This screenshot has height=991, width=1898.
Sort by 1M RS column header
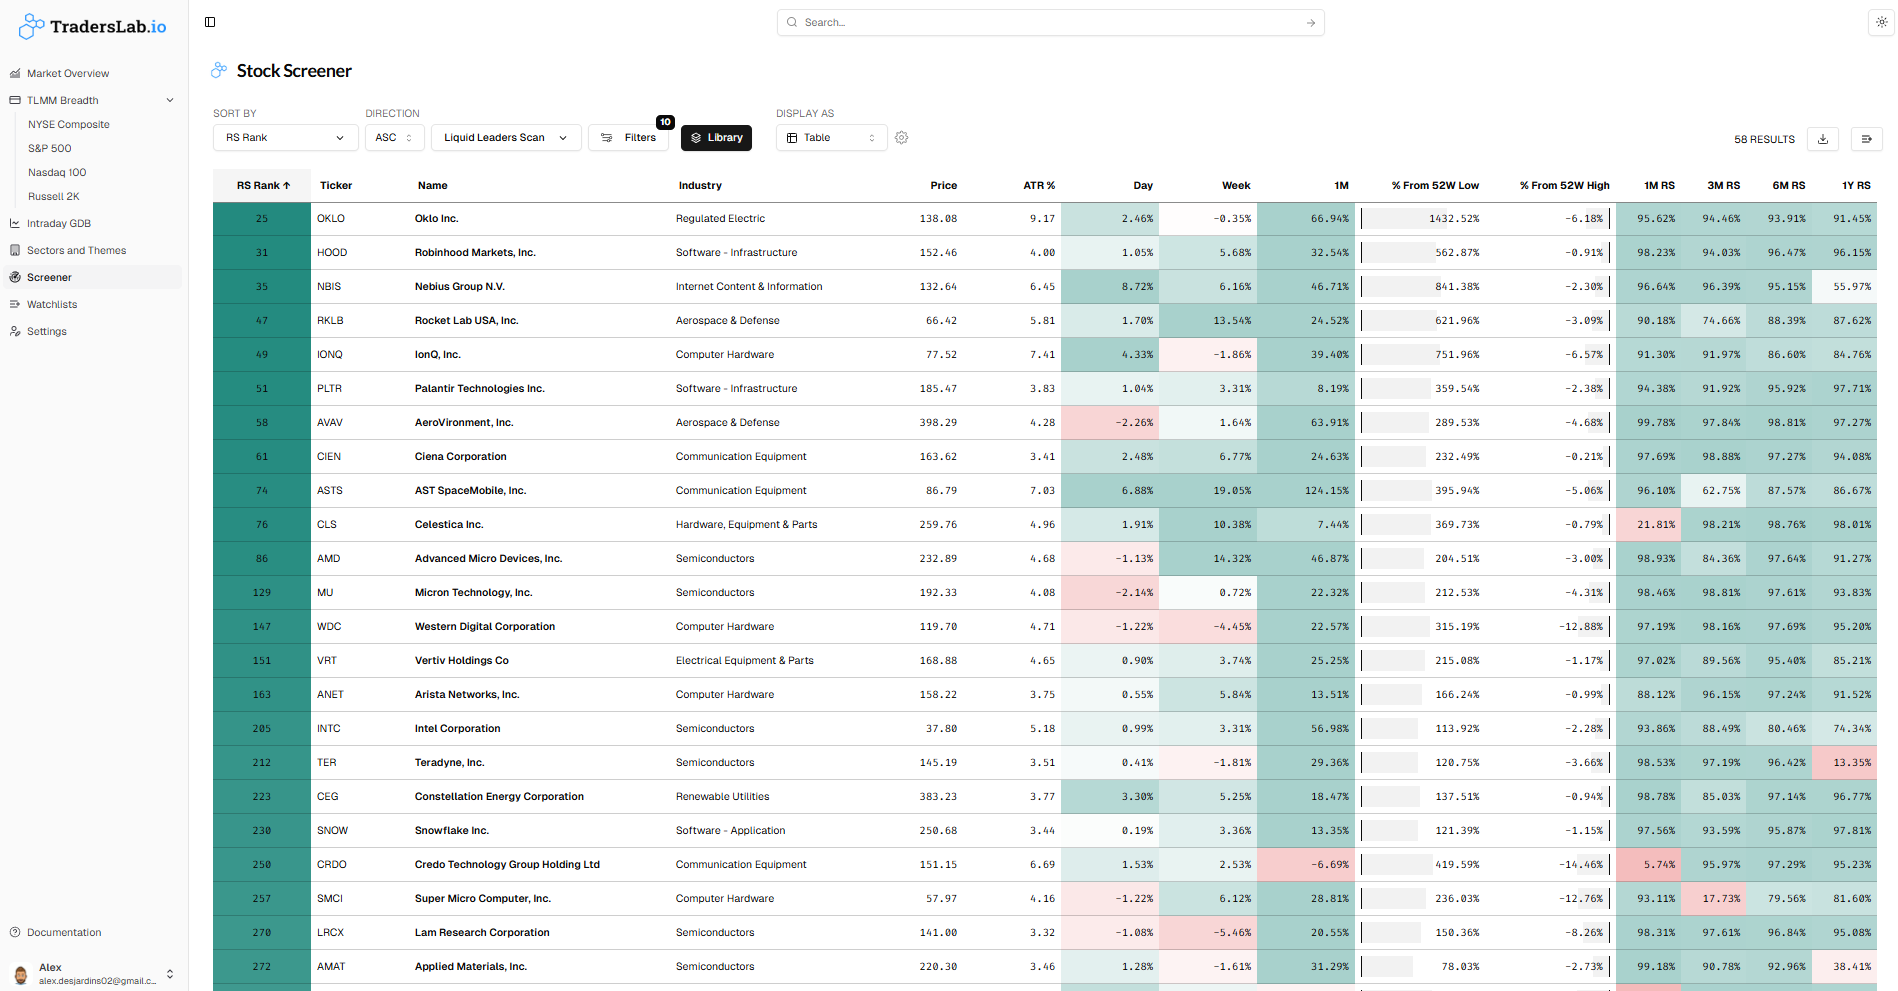point(1659,185)
